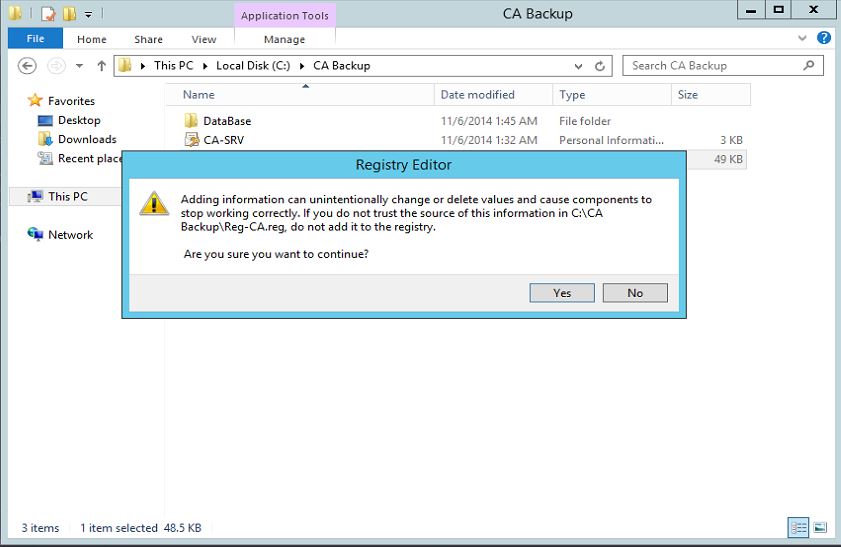Decline by clicking No in Registry Editor
841x547 pixels.
(x=635, y=293)
